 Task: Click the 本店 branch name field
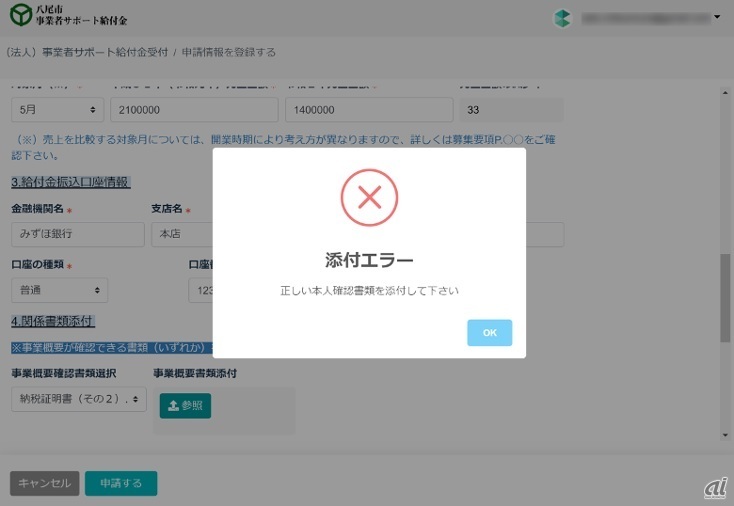click(182, 234)
